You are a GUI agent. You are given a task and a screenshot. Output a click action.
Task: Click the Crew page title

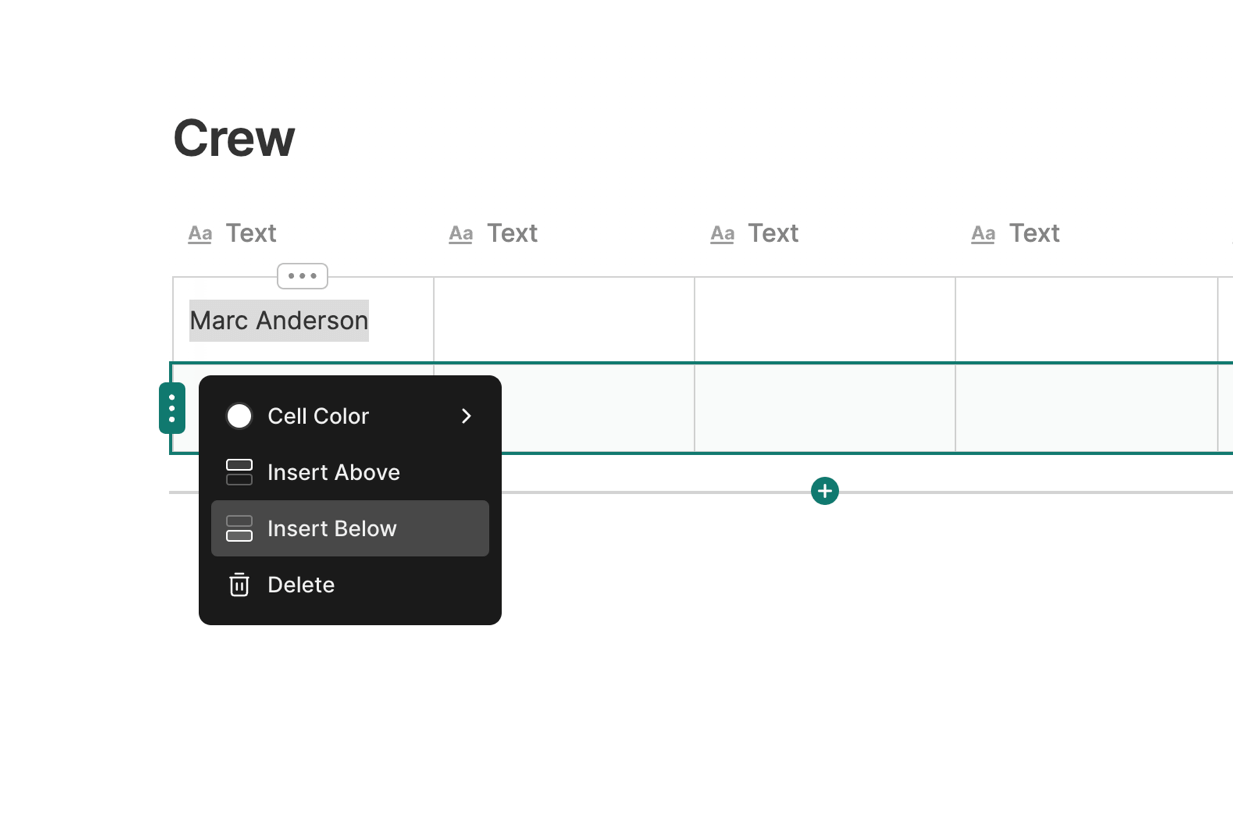[234, 138]
